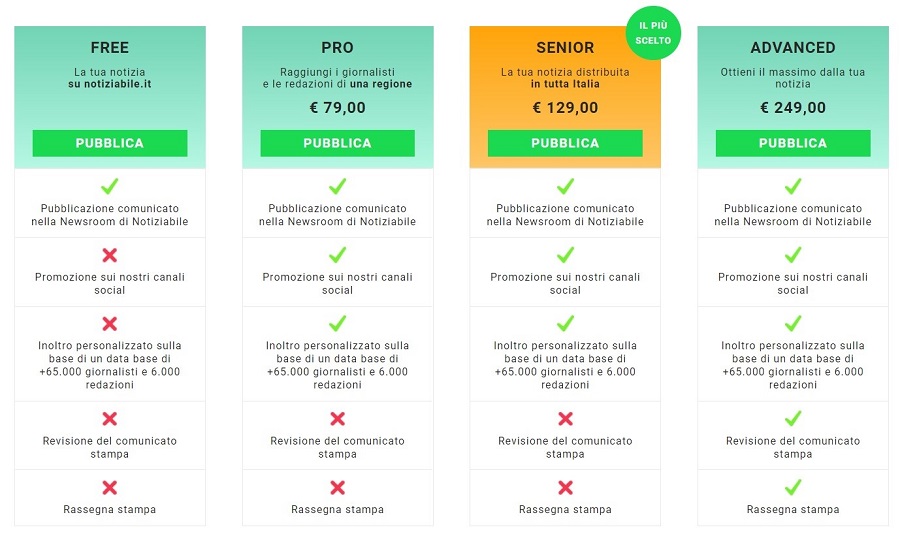This screenshot has height=534, width=900.
Task: Click green check for Newsroom publication in FREE
Action: click(x=110, y=186)
